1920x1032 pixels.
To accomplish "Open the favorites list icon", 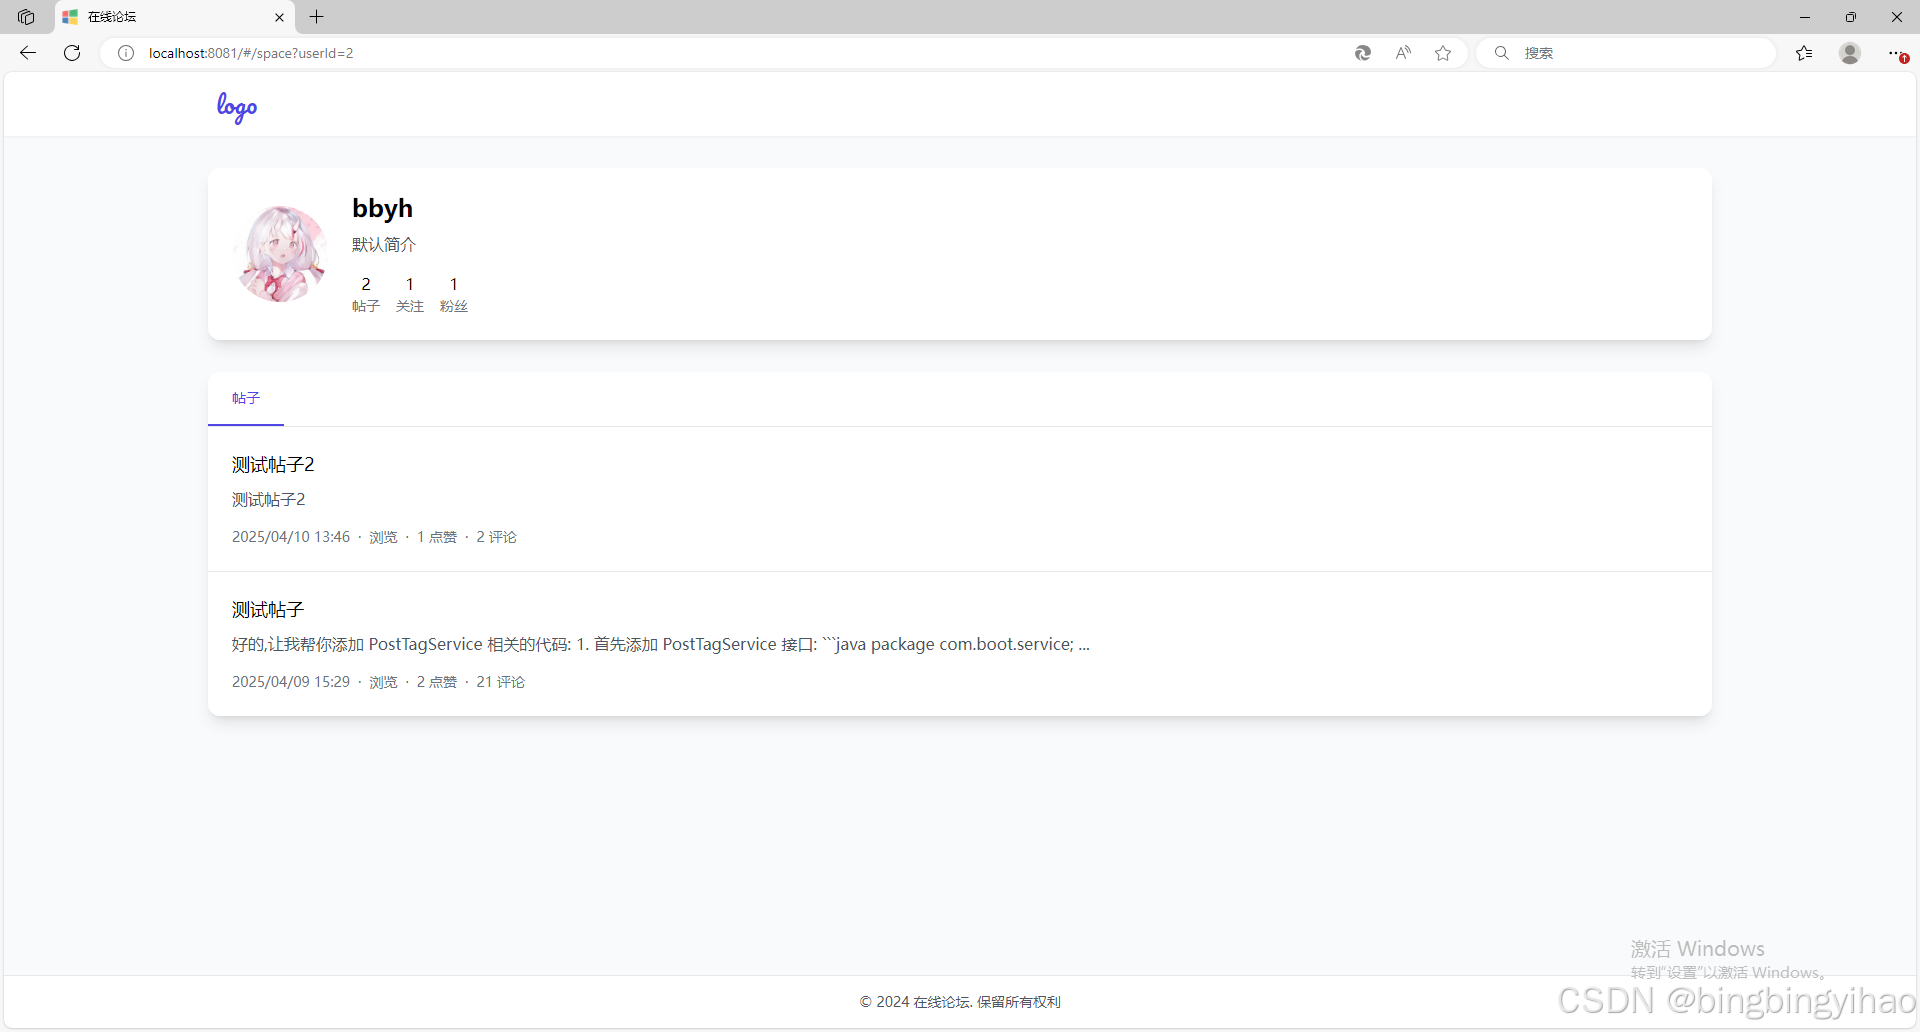I will coord(1804,53).
